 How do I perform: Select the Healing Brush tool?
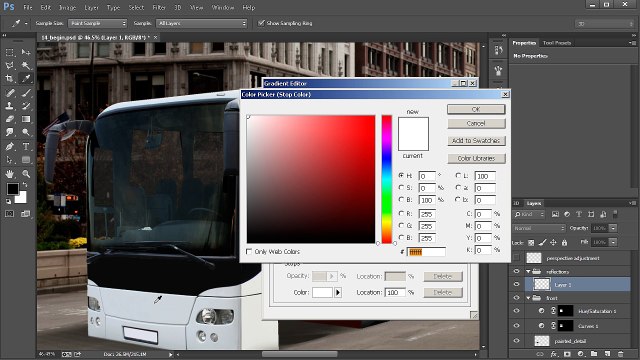click(x=9, y=93)
